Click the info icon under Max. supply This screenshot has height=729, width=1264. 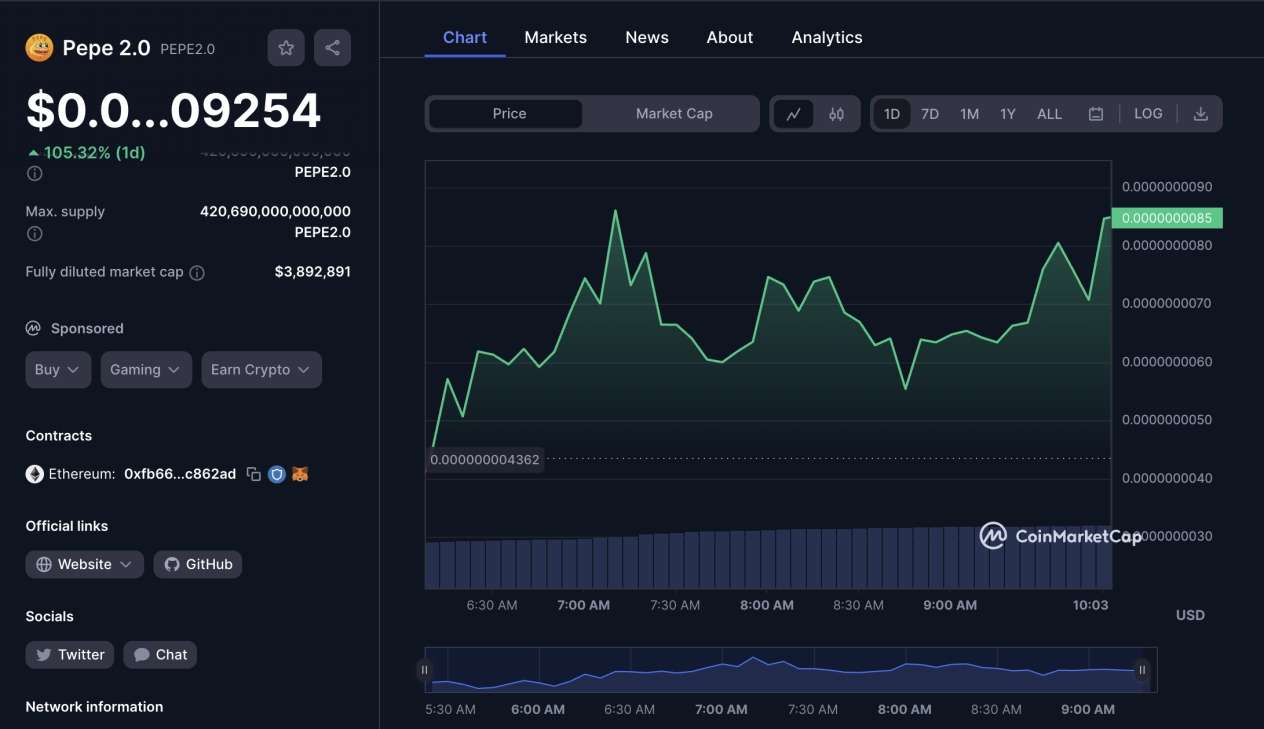35,234
